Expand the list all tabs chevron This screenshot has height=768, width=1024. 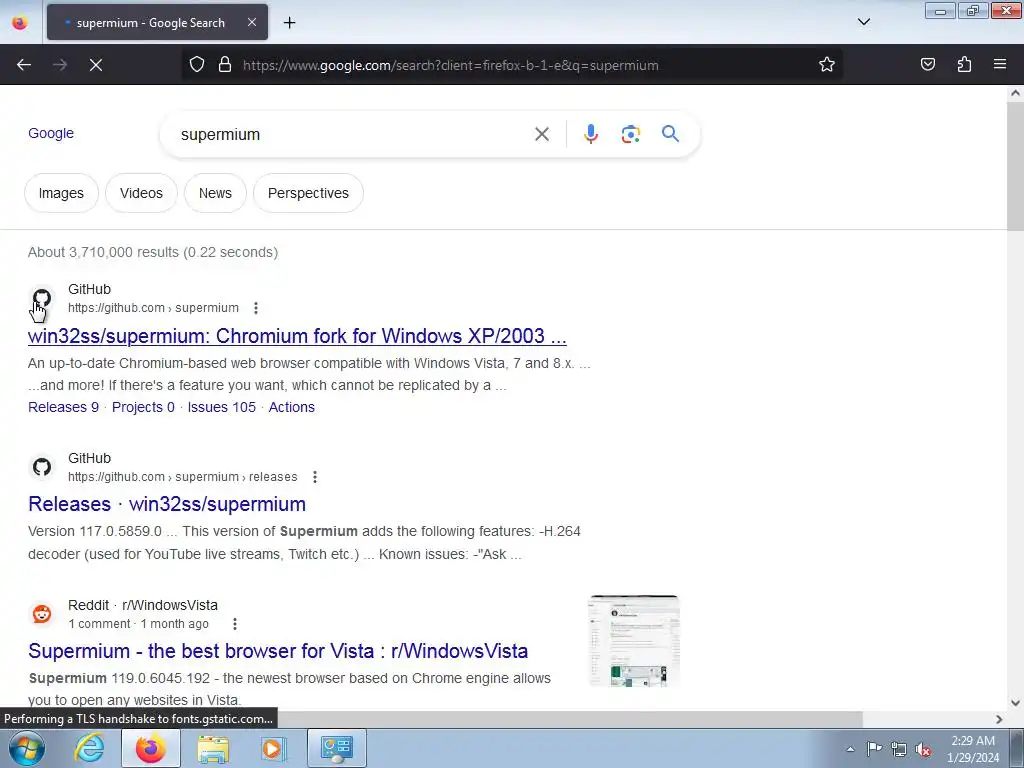coord(863,22)
